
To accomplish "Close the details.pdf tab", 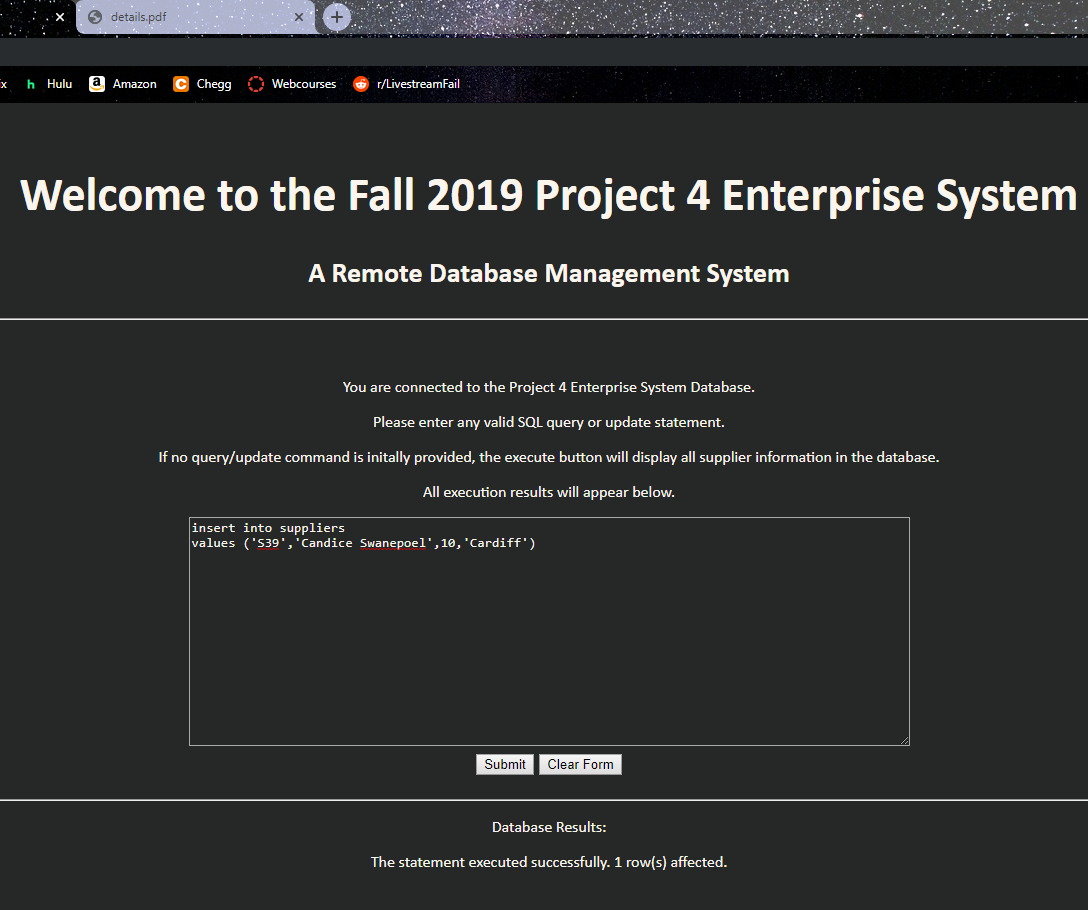I will click(x=299, y=17).
